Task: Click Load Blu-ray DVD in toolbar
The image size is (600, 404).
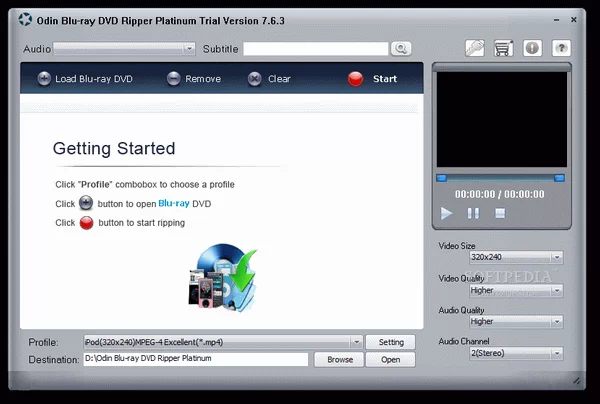Action: pyautogui.click(x=83, y=79)
